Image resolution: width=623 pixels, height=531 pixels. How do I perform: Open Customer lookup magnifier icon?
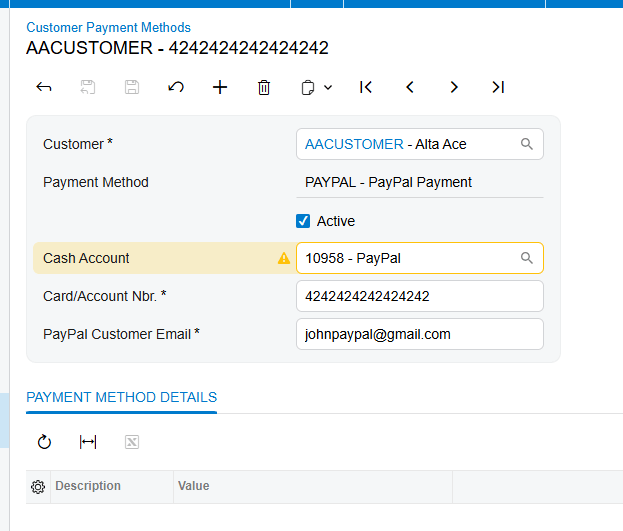point(526,144)
